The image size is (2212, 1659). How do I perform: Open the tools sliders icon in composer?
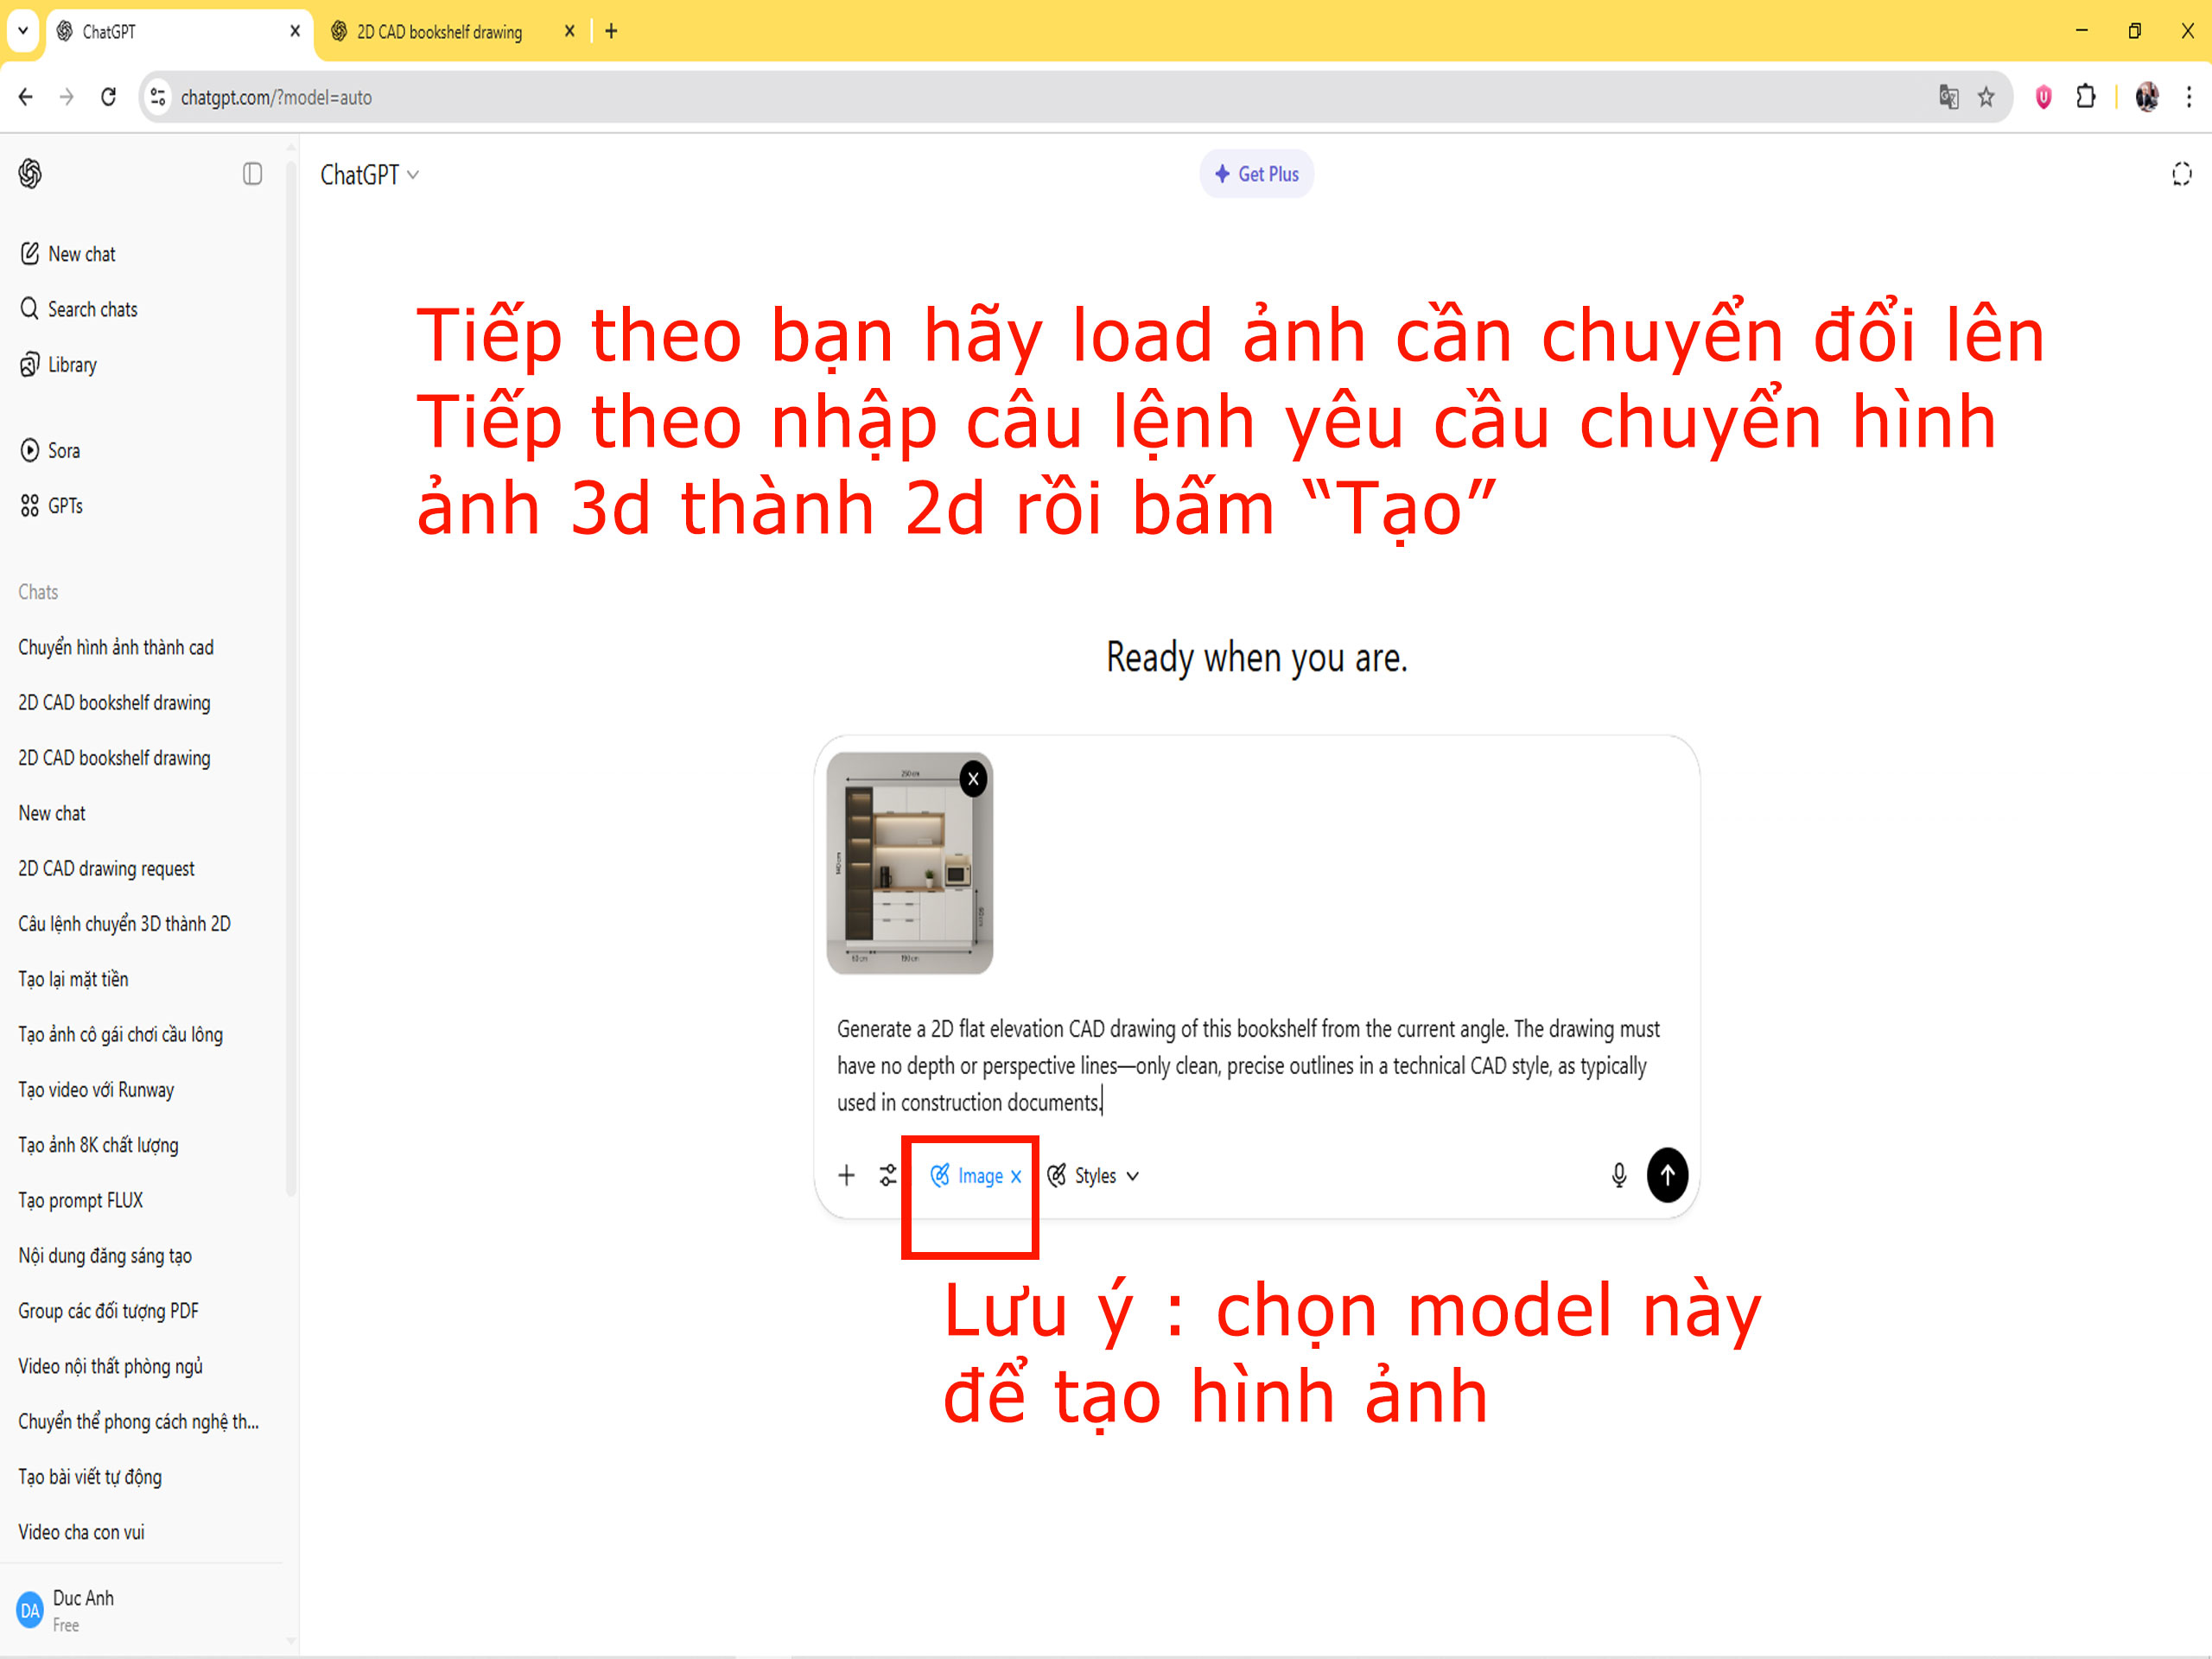click(x=888, y=1175)
